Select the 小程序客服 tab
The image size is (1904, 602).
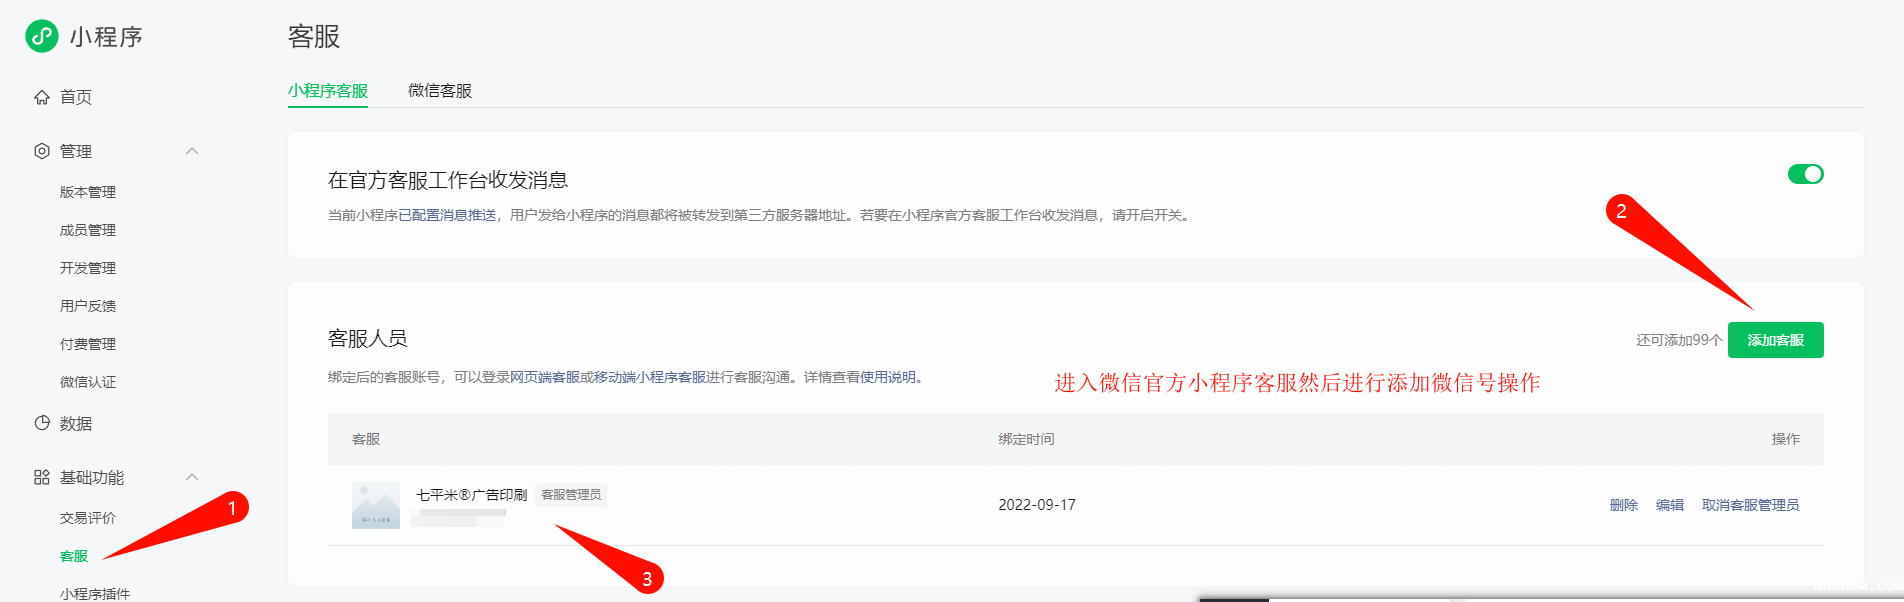[328, 91]
